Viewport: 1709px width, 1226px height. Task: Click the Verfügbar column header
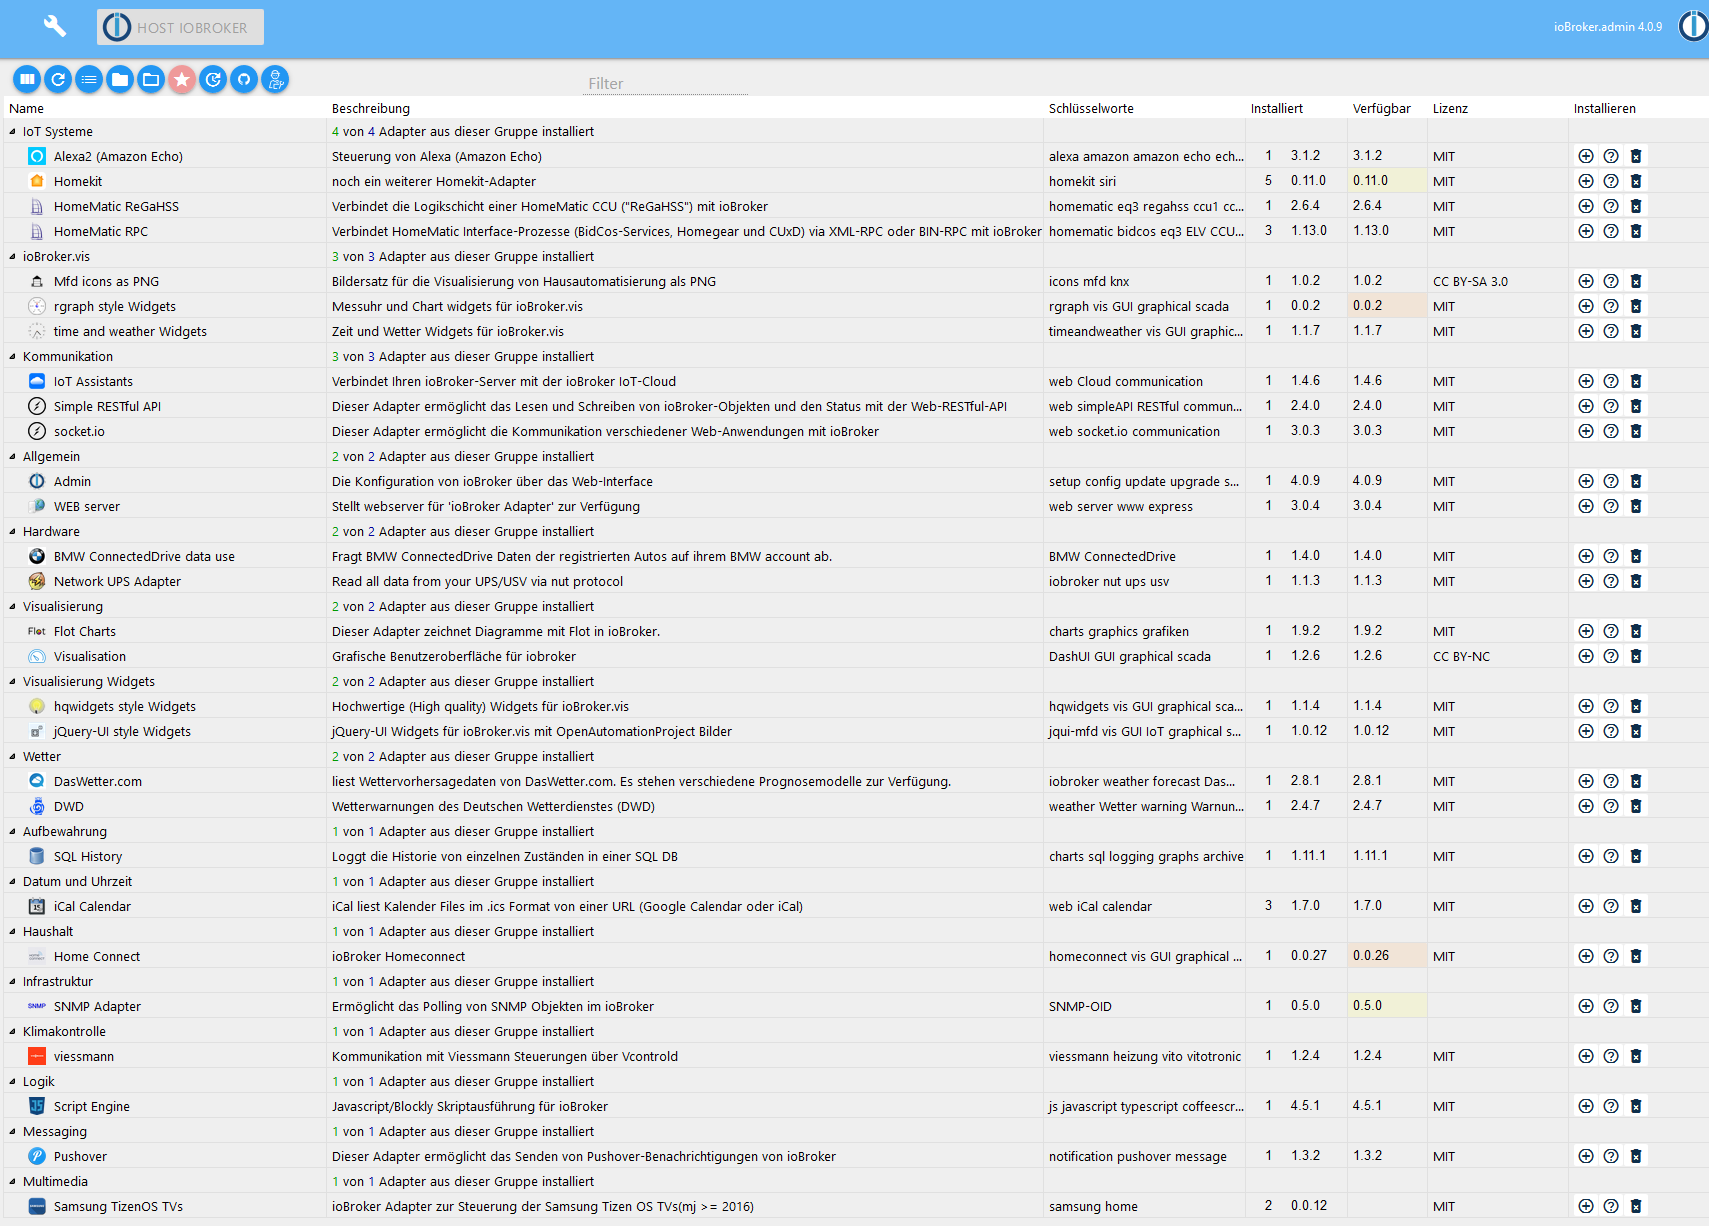tap(1382, 109)
